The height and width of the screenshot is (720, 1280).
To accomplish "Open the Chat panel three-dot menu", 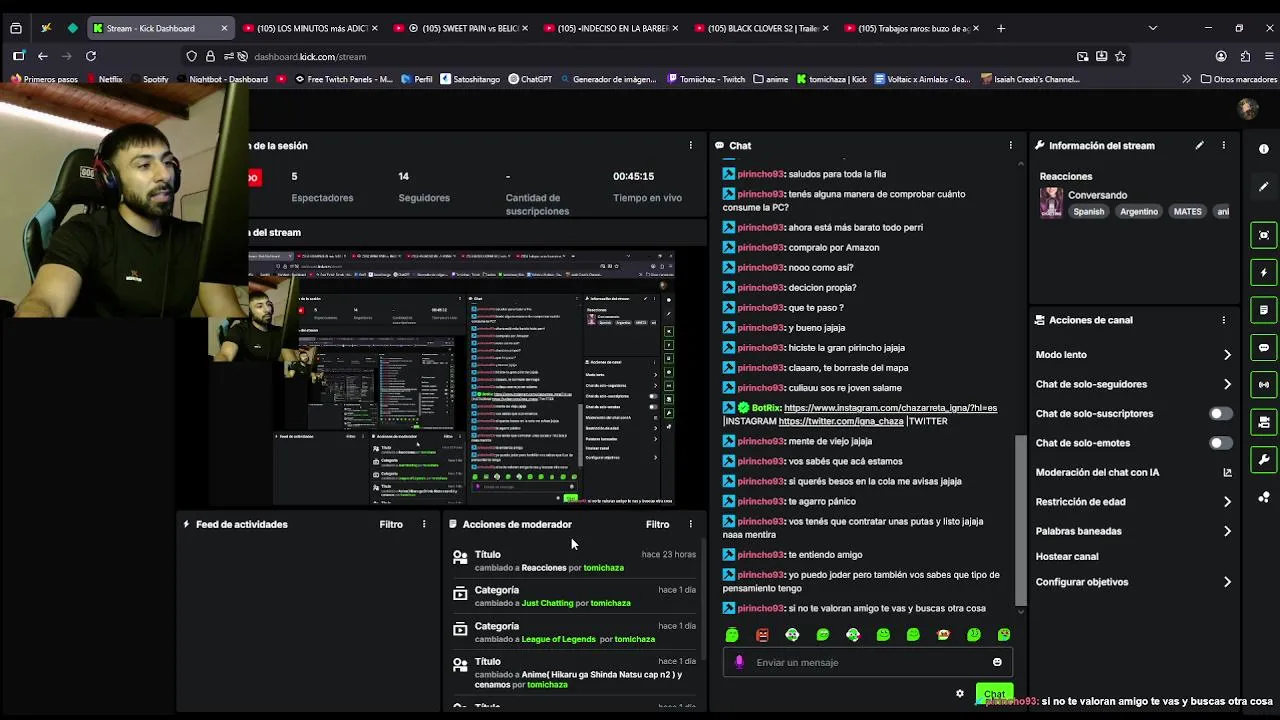I will [1010, 145].
